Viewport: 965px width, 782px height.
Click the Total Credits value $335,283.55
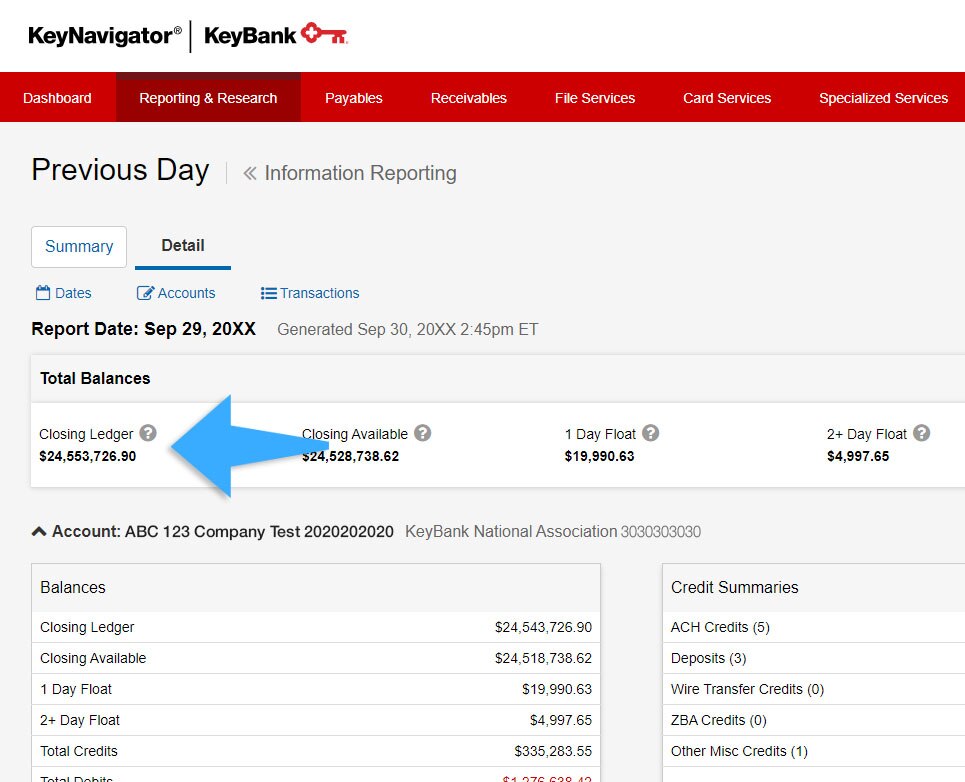click(x=553, y=751)
